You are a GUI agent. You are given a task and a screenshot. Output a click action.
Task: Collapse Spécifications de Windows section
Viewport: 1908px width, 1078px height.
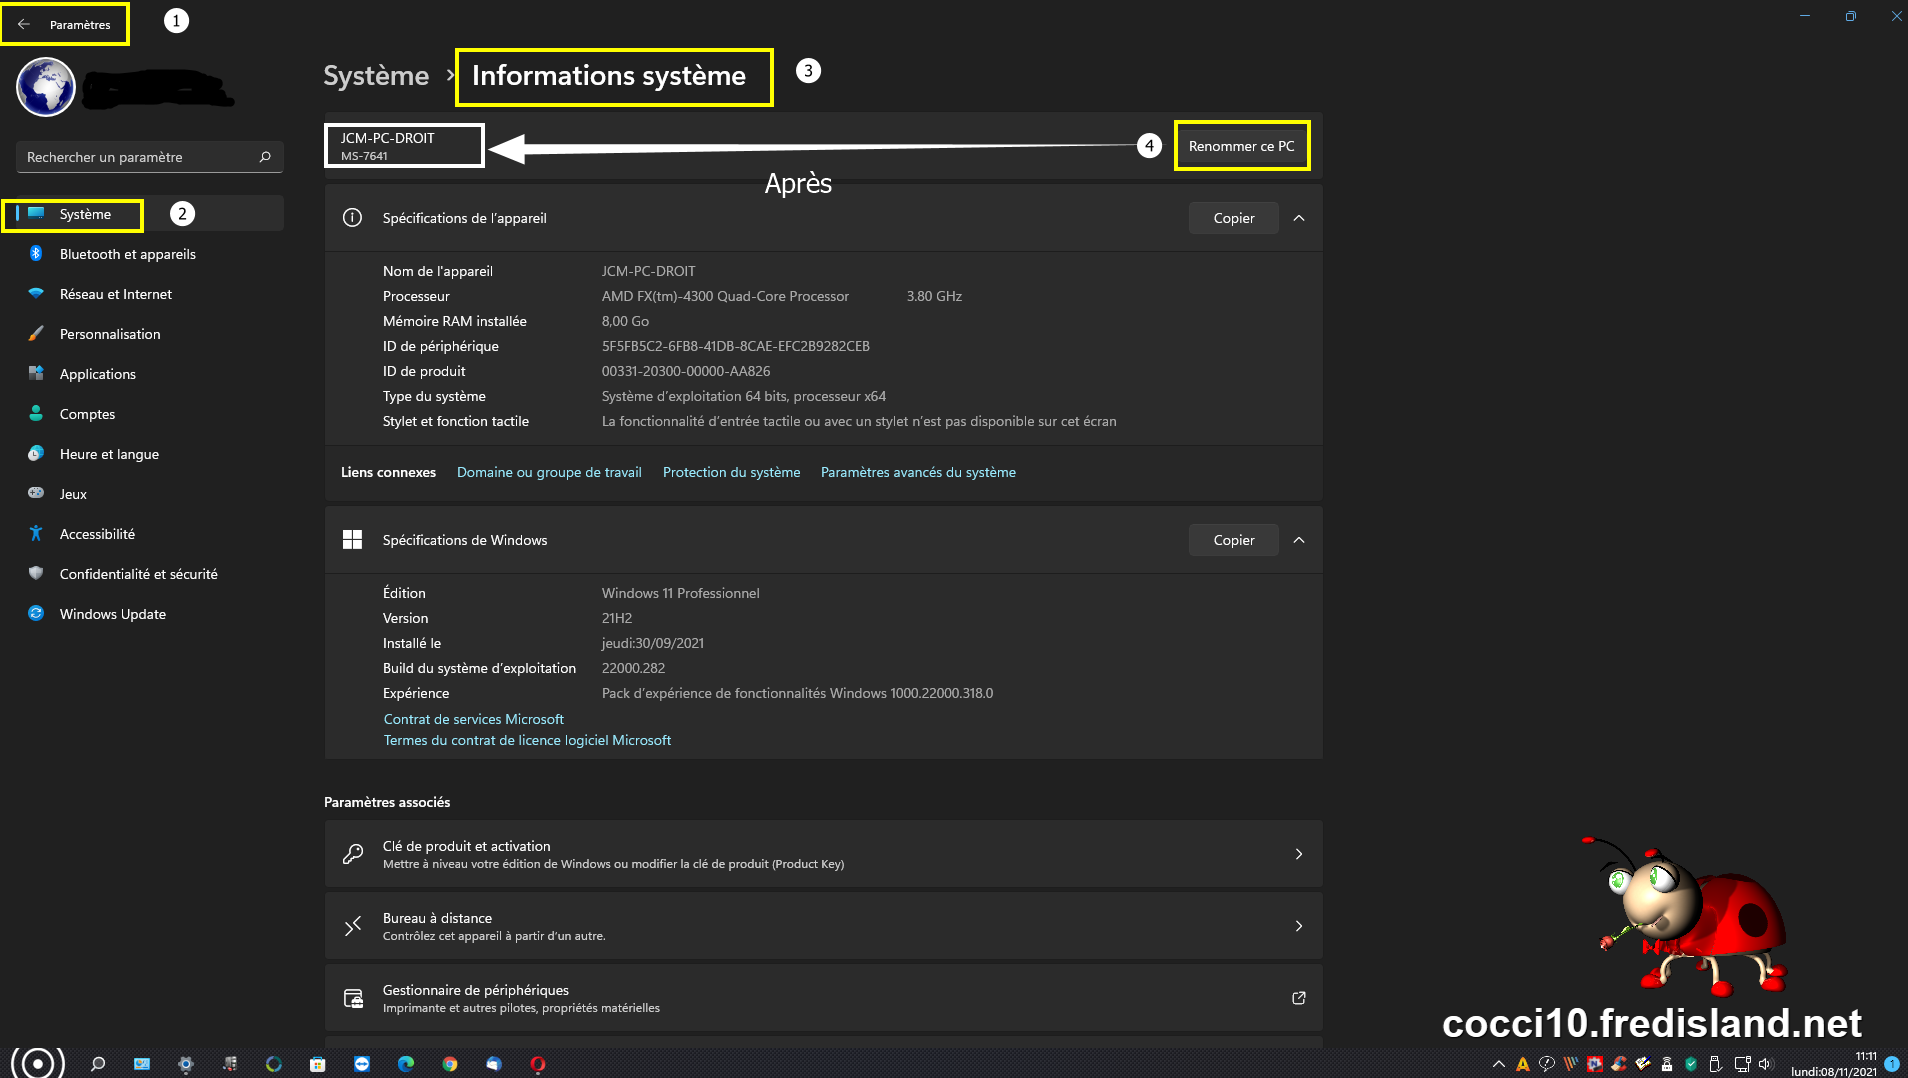1299,540
